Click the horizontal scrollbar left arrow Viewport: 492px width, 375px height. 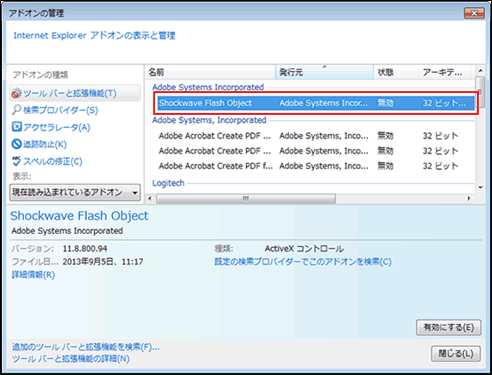150,199
